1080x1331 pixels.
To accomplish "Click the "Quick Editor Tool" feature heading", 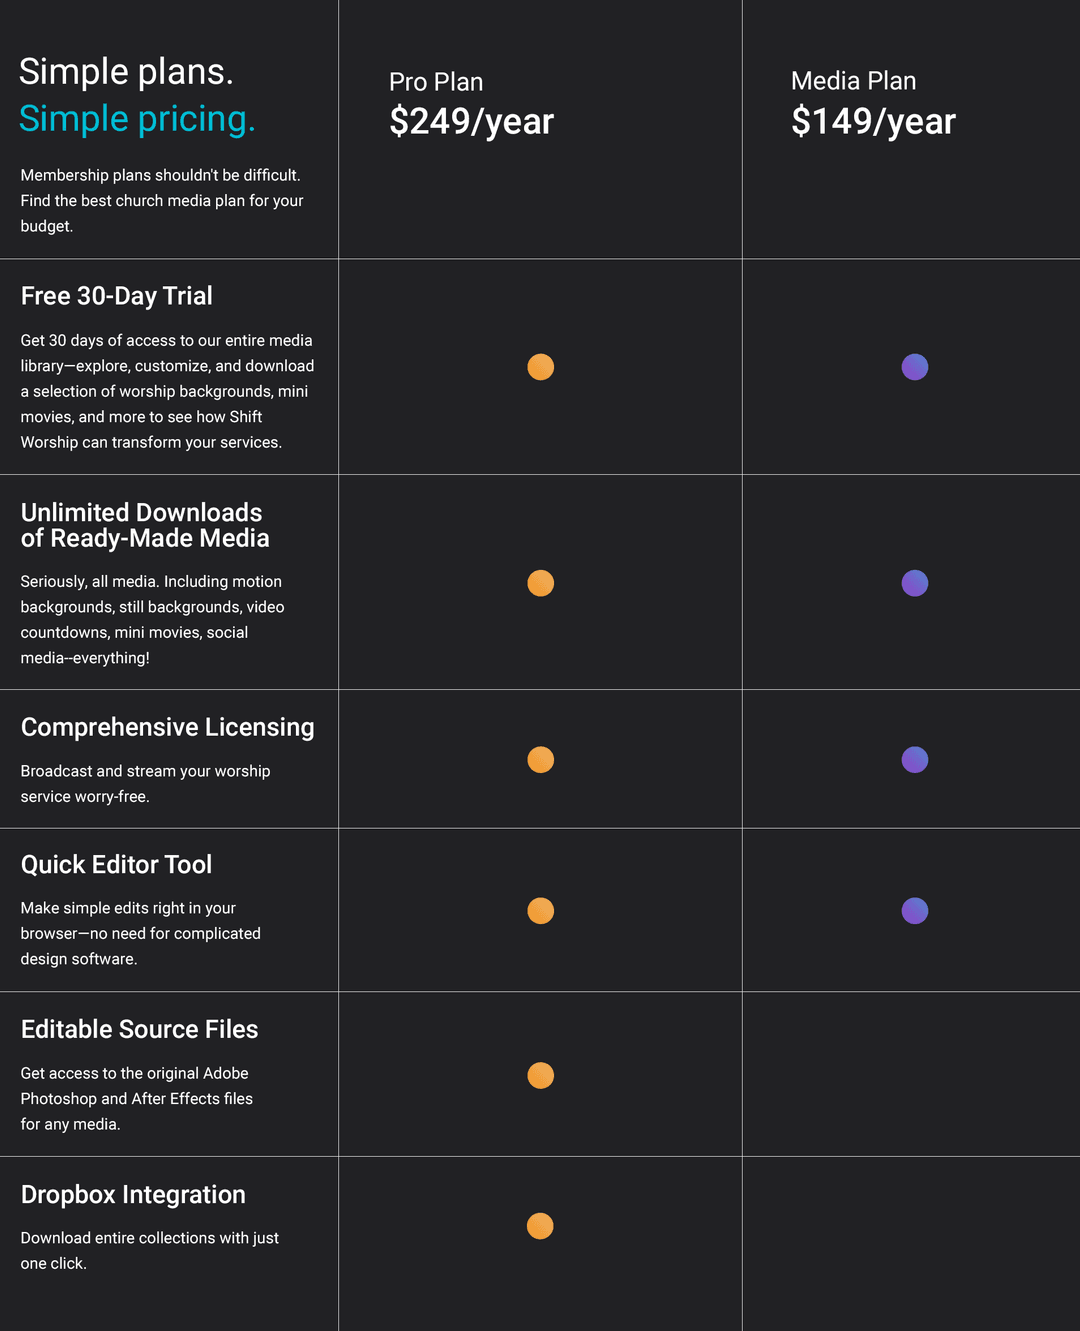I will coord(116,864).
